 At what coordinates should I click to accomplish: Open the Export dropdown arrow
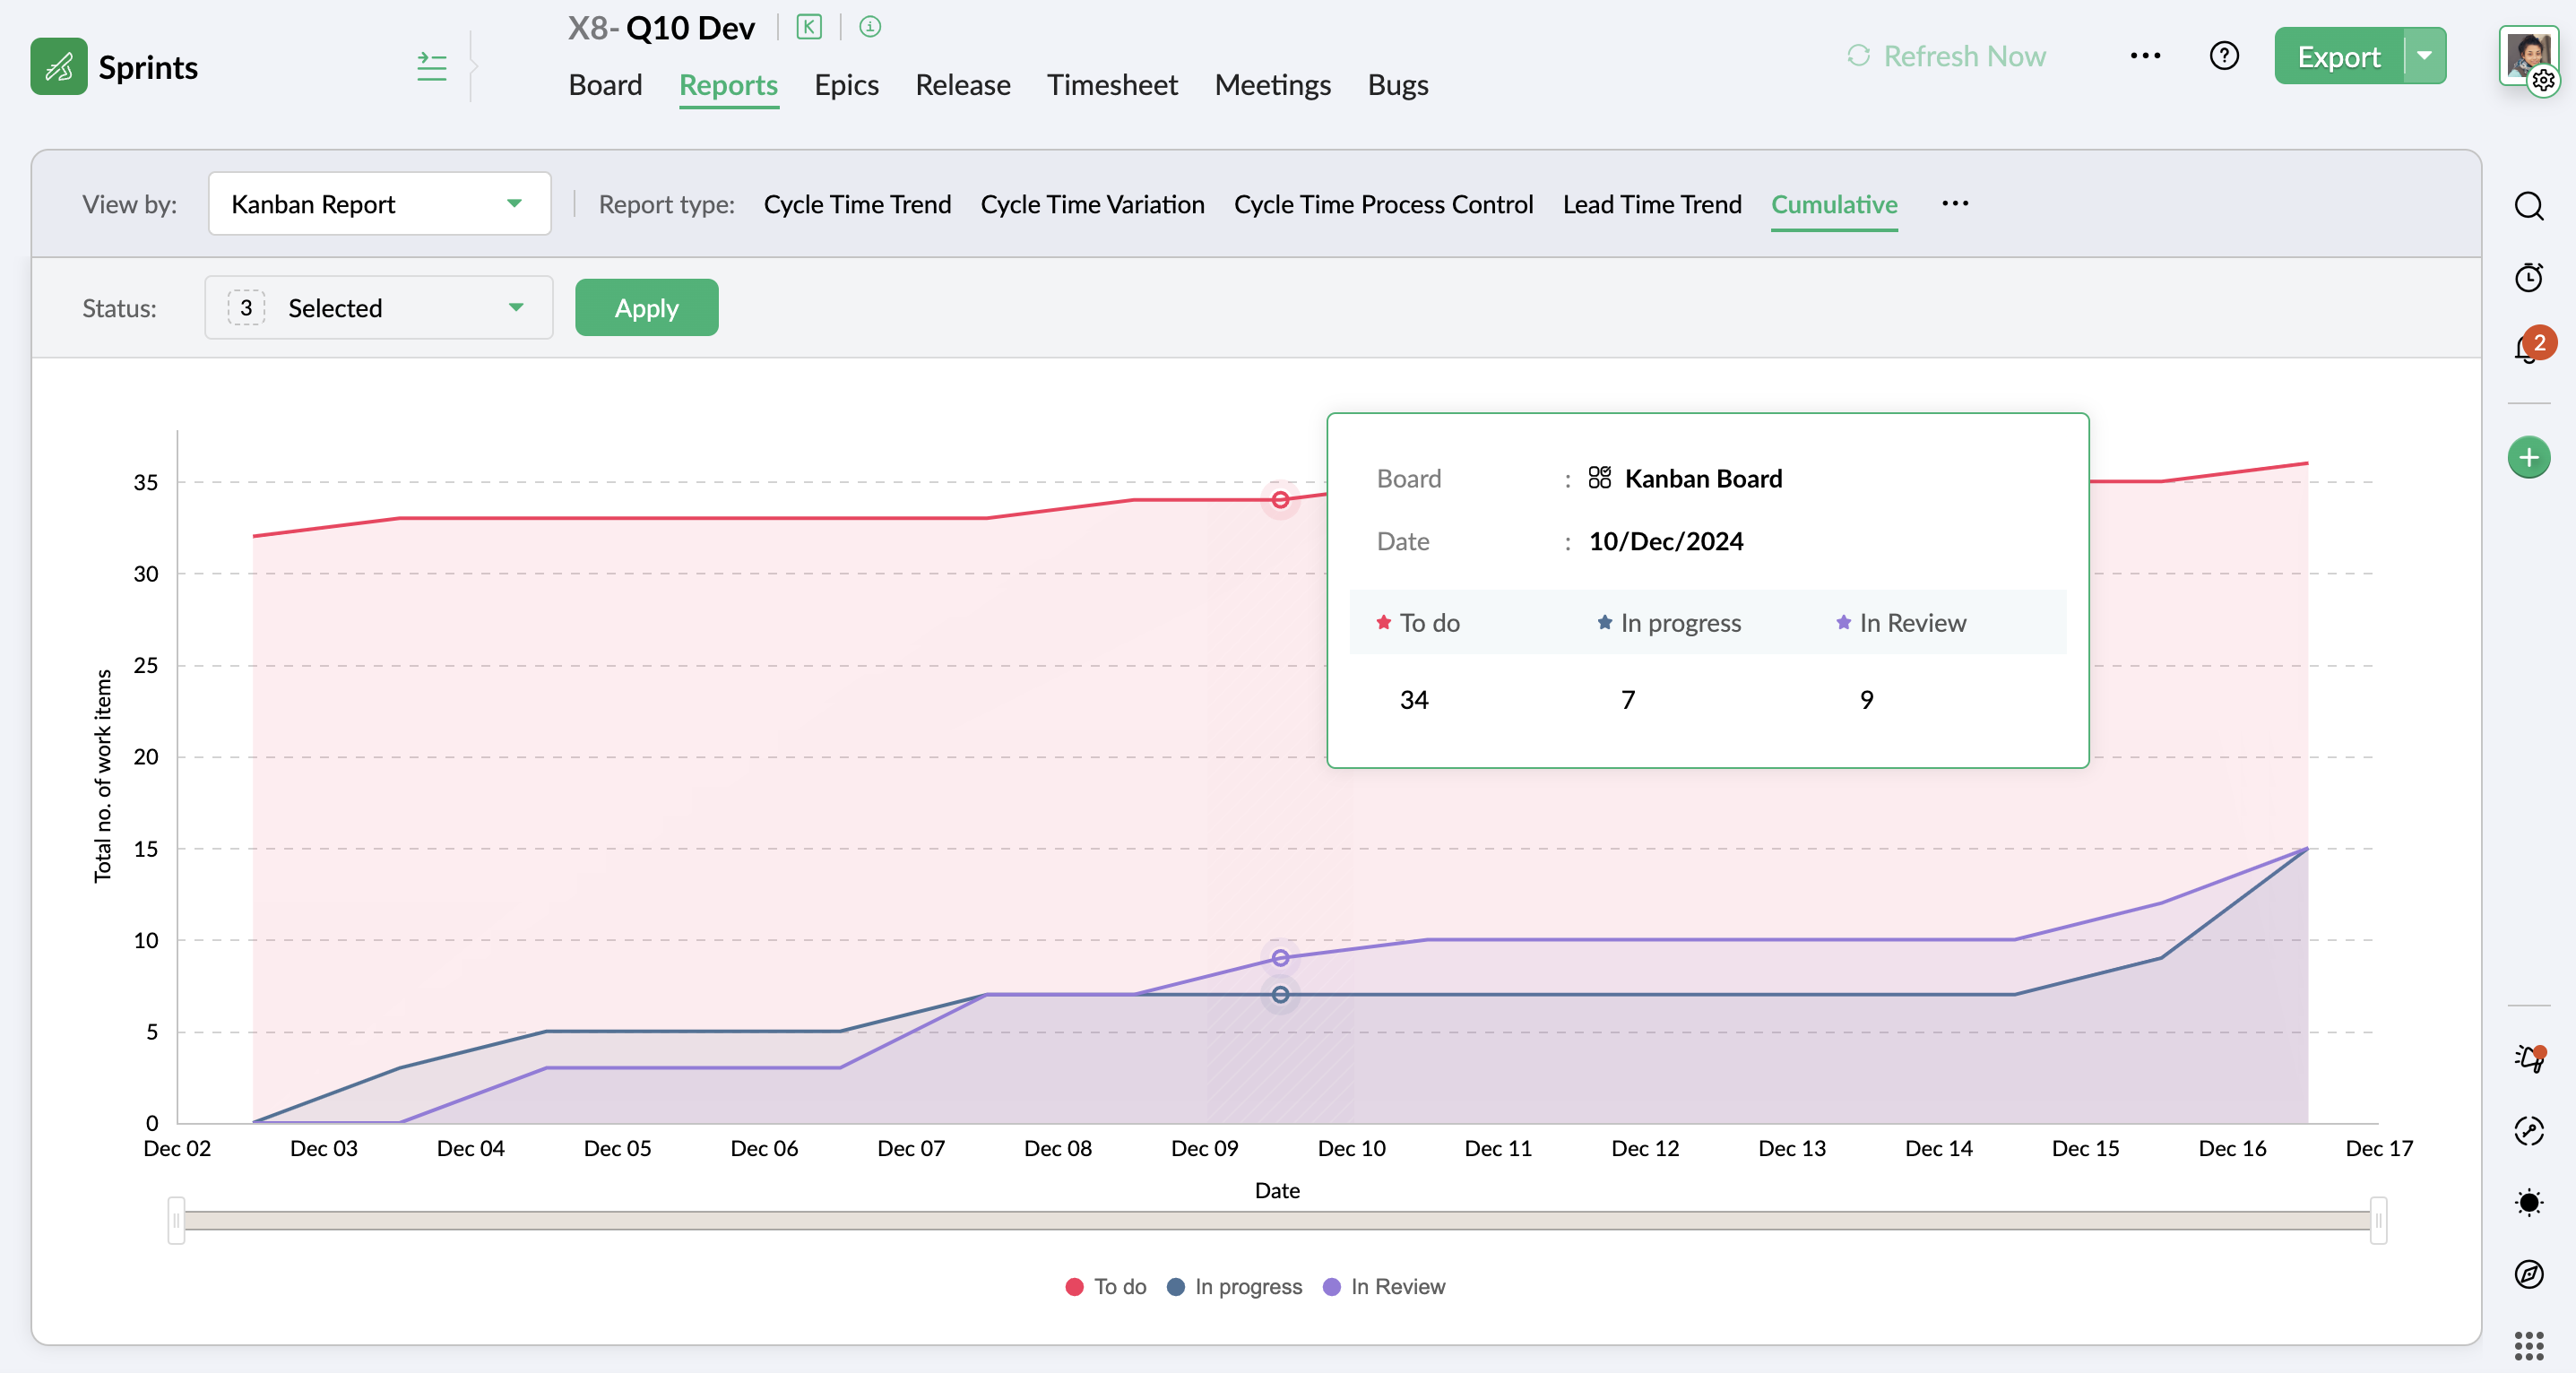[2424, 56]
